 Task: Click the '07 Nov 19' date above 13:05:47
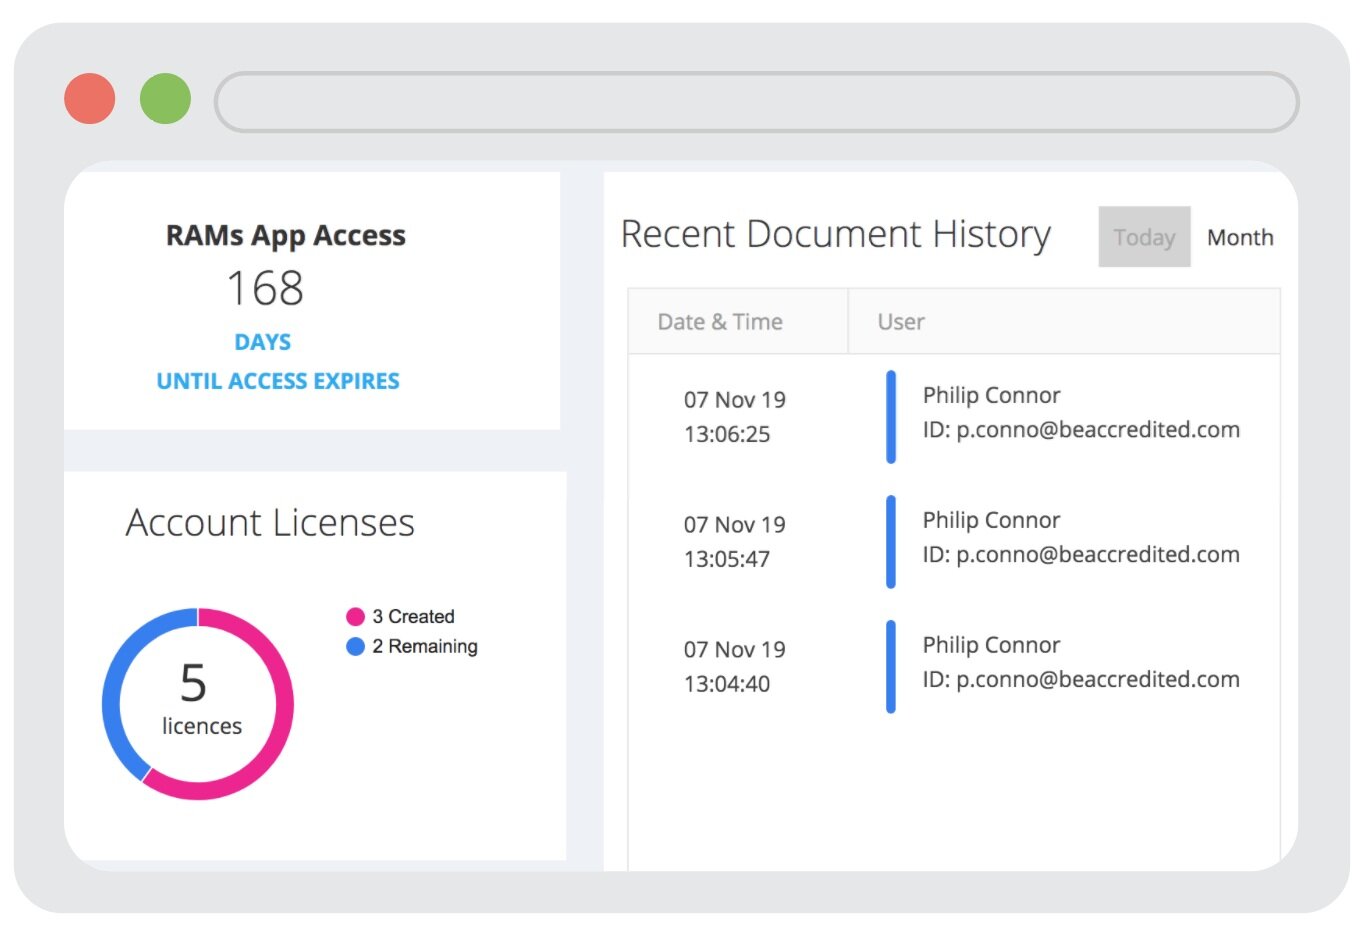click(x=735, y=525)
